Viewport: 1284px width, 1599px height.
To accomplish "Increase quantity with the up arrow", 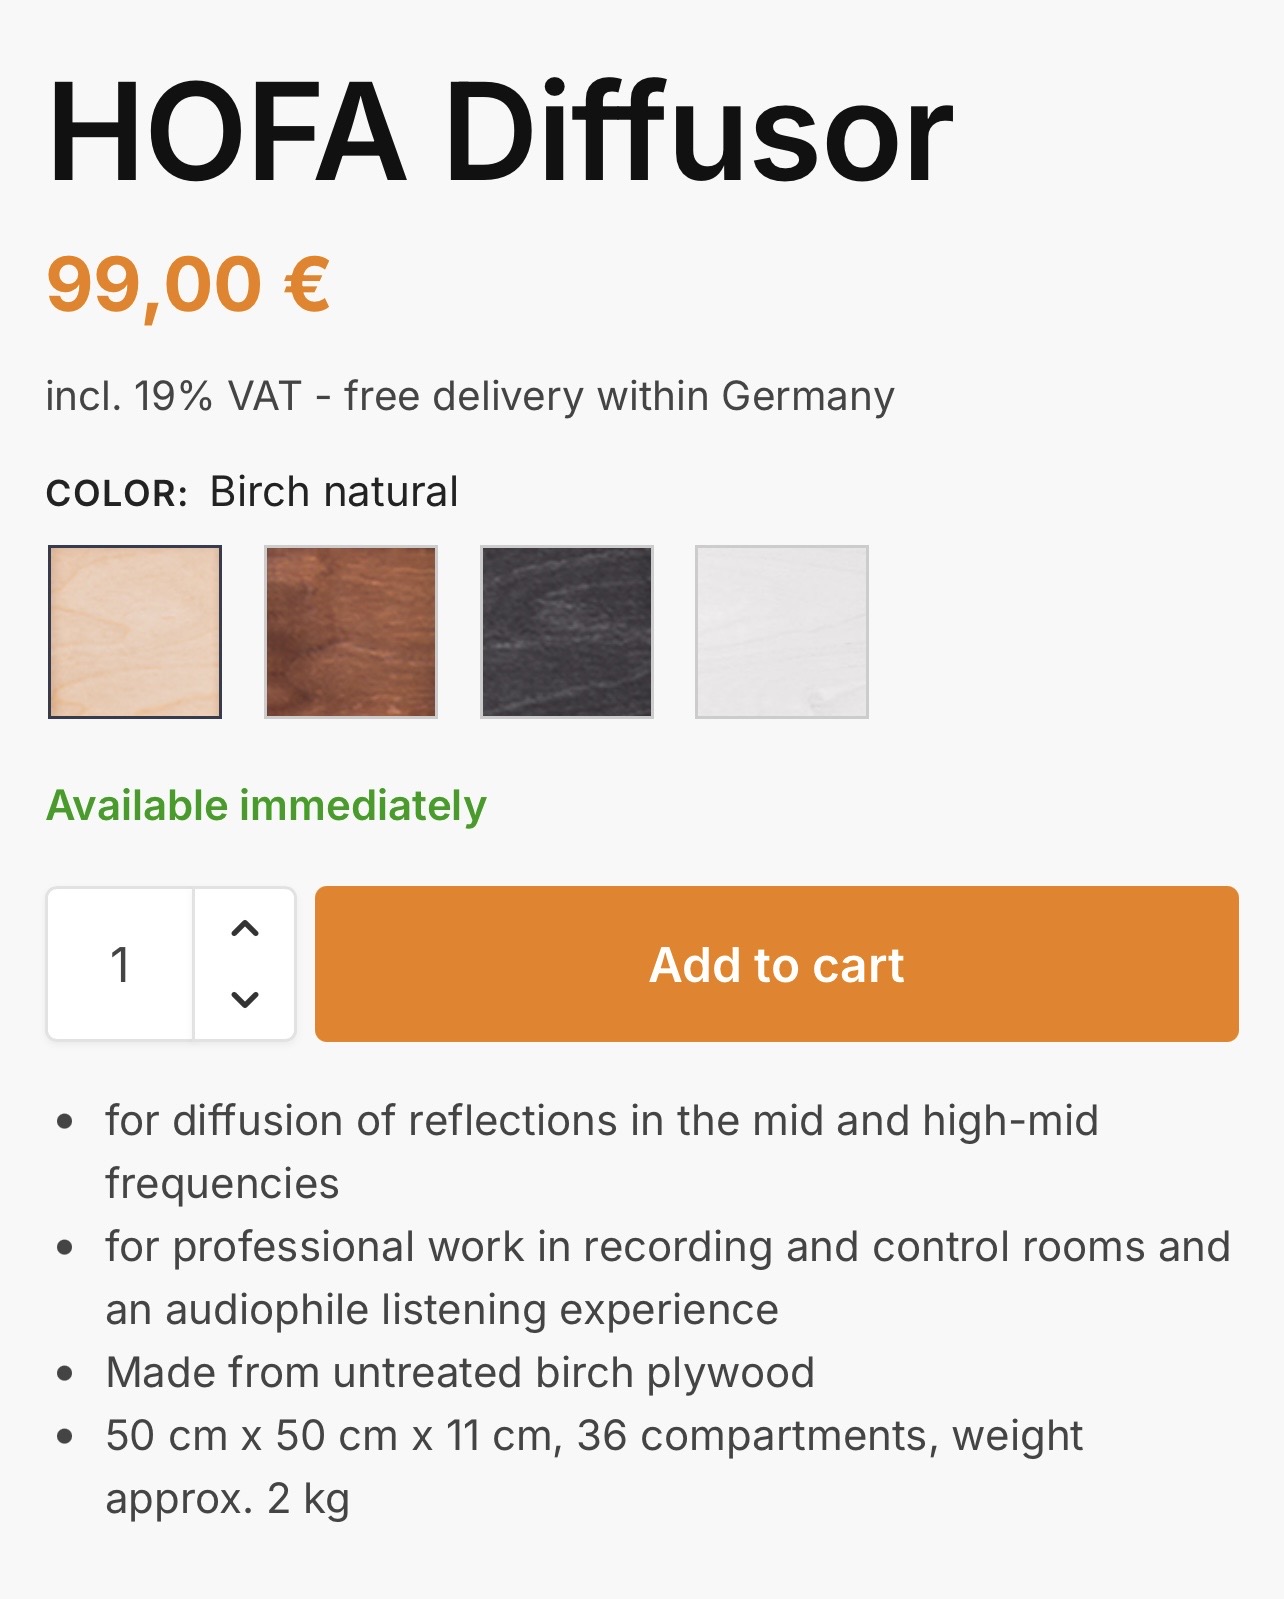I will (245, 929).
